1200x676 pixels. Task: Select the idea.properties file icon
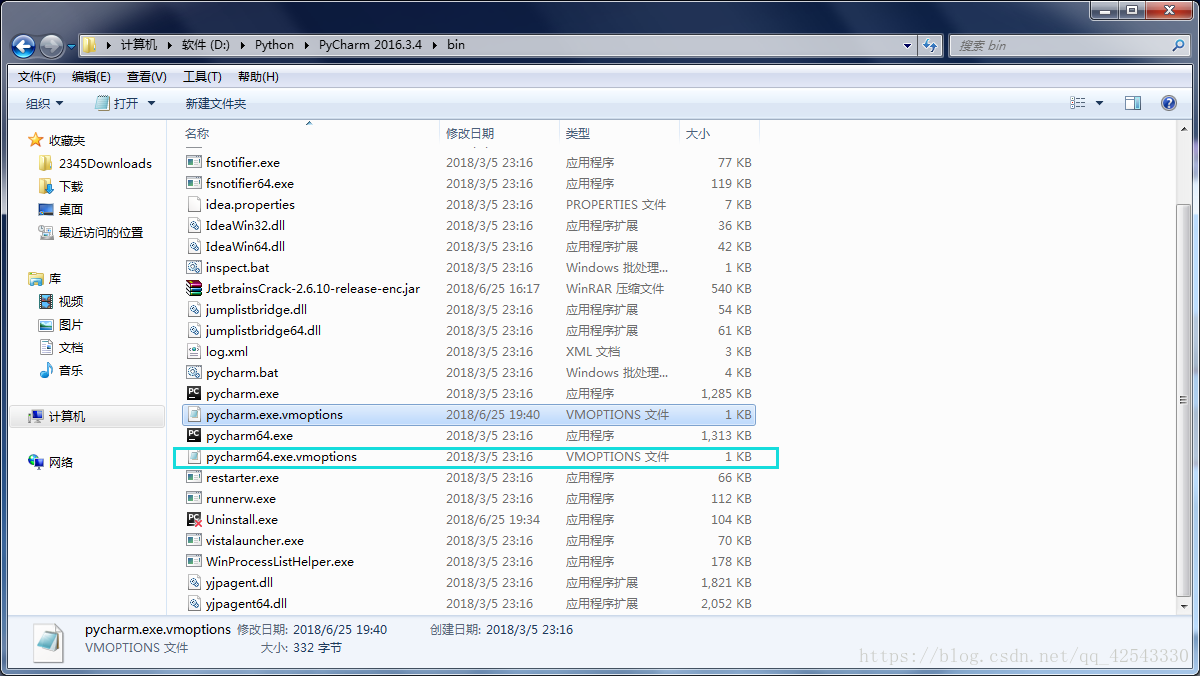coord(194,204)
